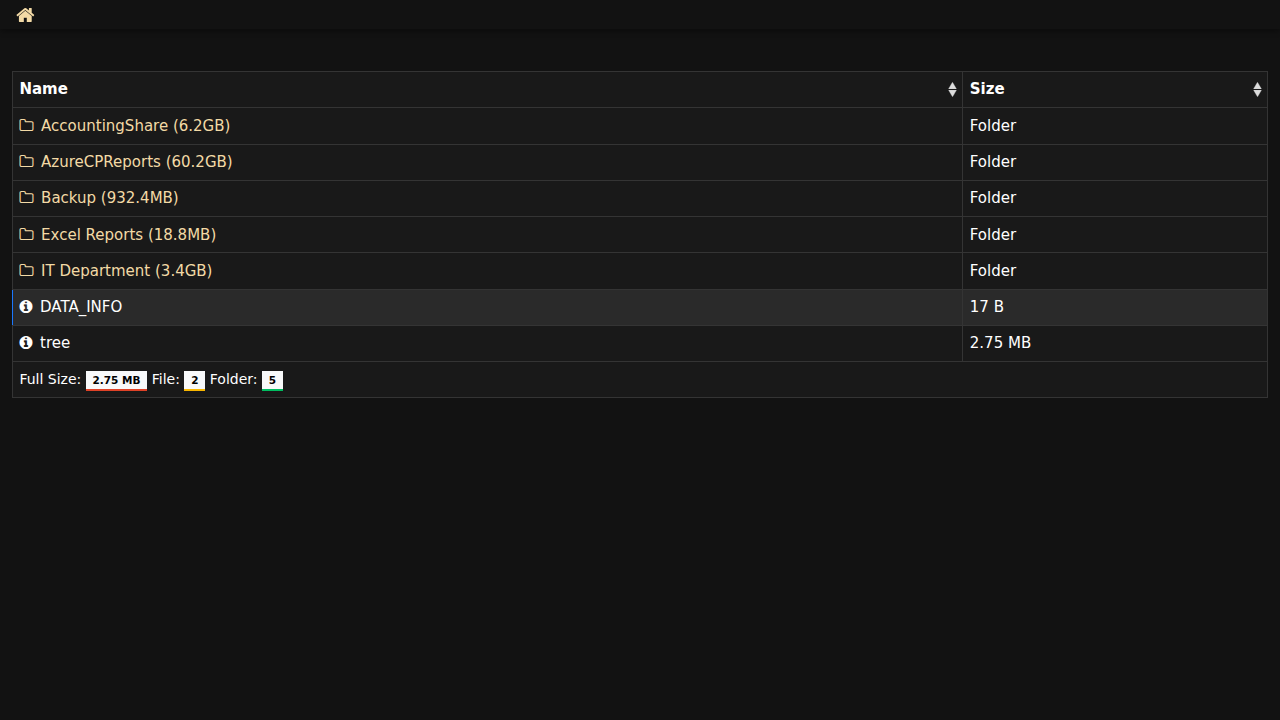Sort the listing by Name arrows
The width and height of the screenshot is (1280, 720).
(952, 90)
